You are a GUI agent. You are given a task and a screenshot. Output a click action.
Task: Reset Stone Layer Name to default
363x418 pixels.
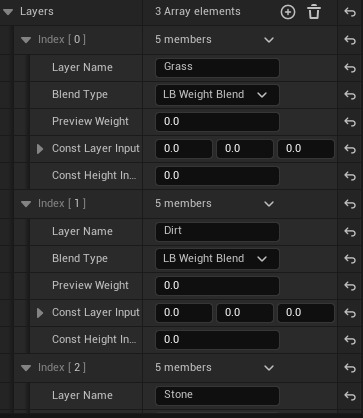coord(350,396)
